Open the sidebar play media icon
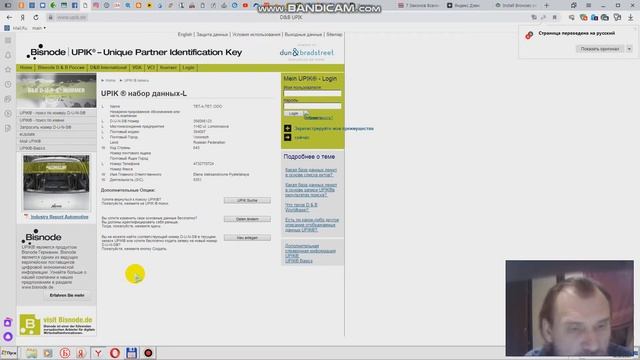This screenshot has width=640, height=360. tap(8, 114)
